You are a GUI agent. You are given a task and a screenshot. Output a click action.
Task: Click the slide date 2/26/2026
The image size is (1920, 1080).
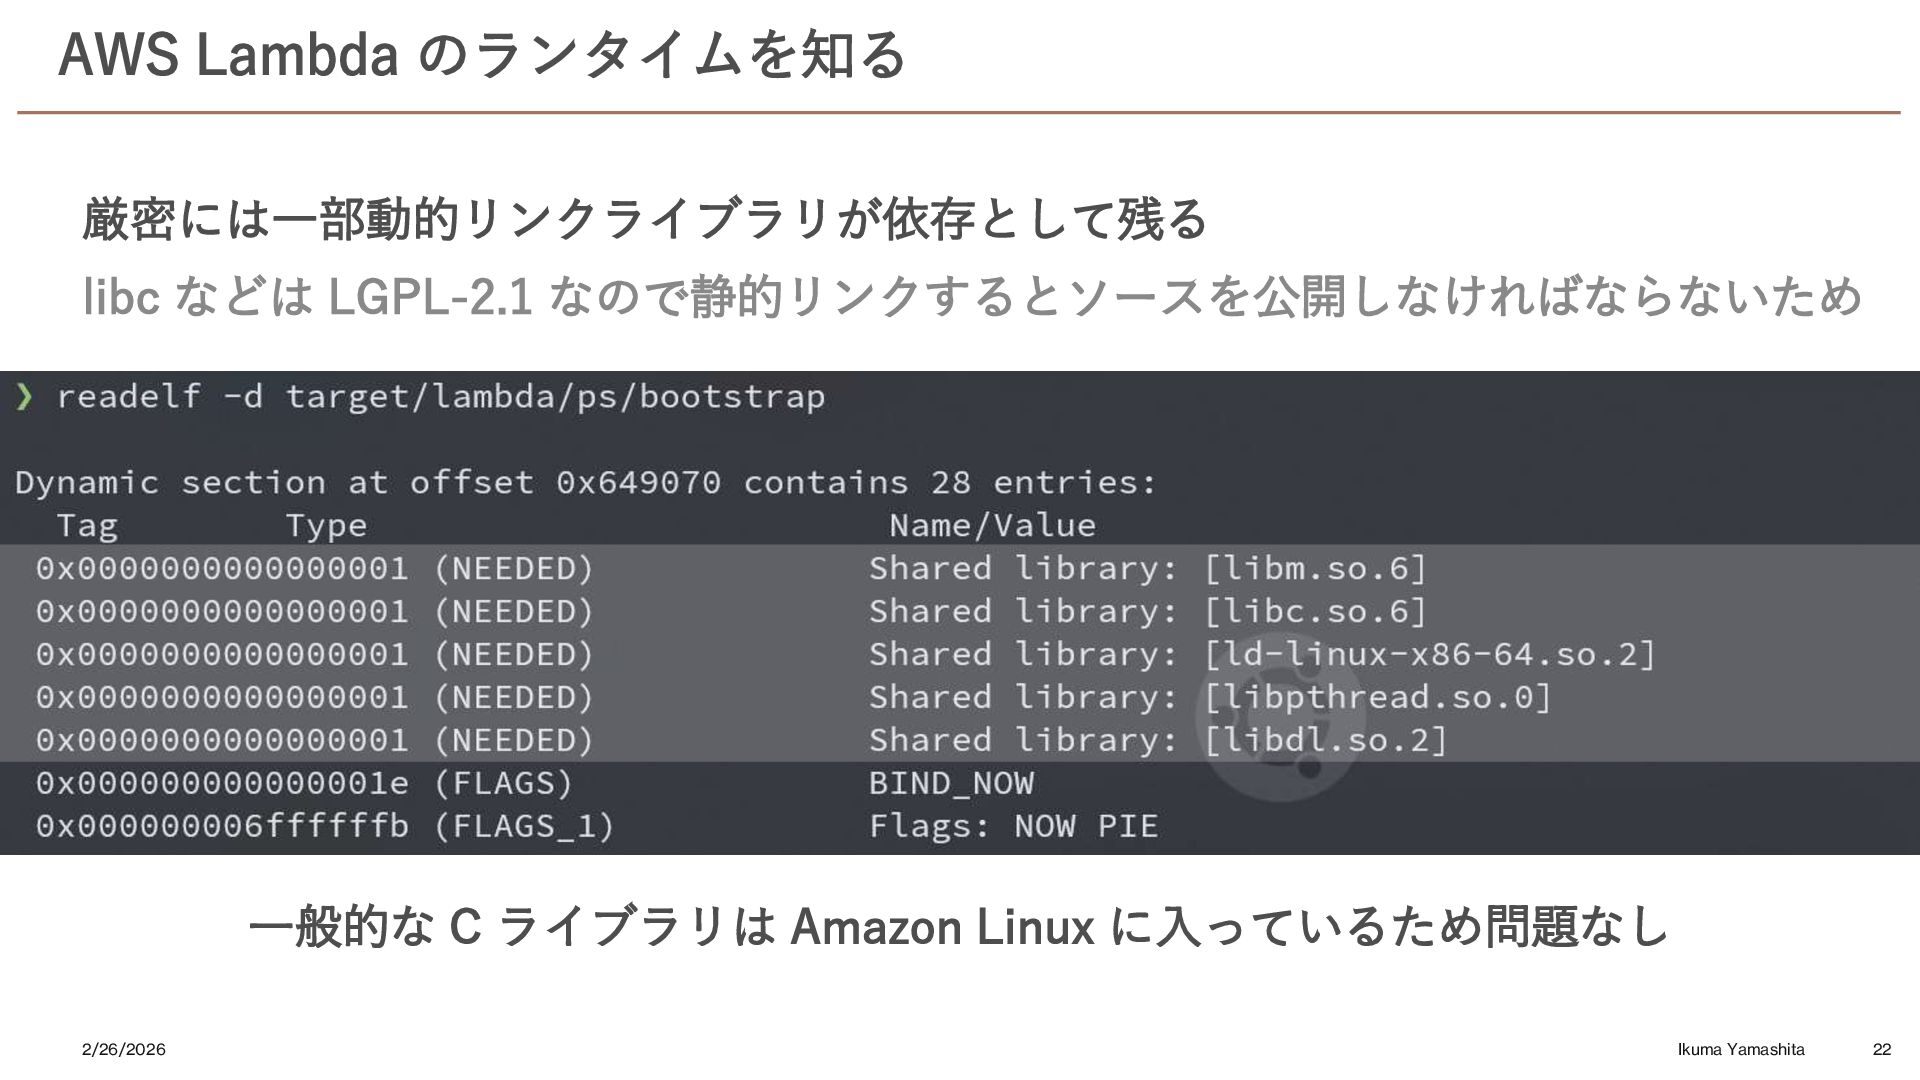[123, 1049]
